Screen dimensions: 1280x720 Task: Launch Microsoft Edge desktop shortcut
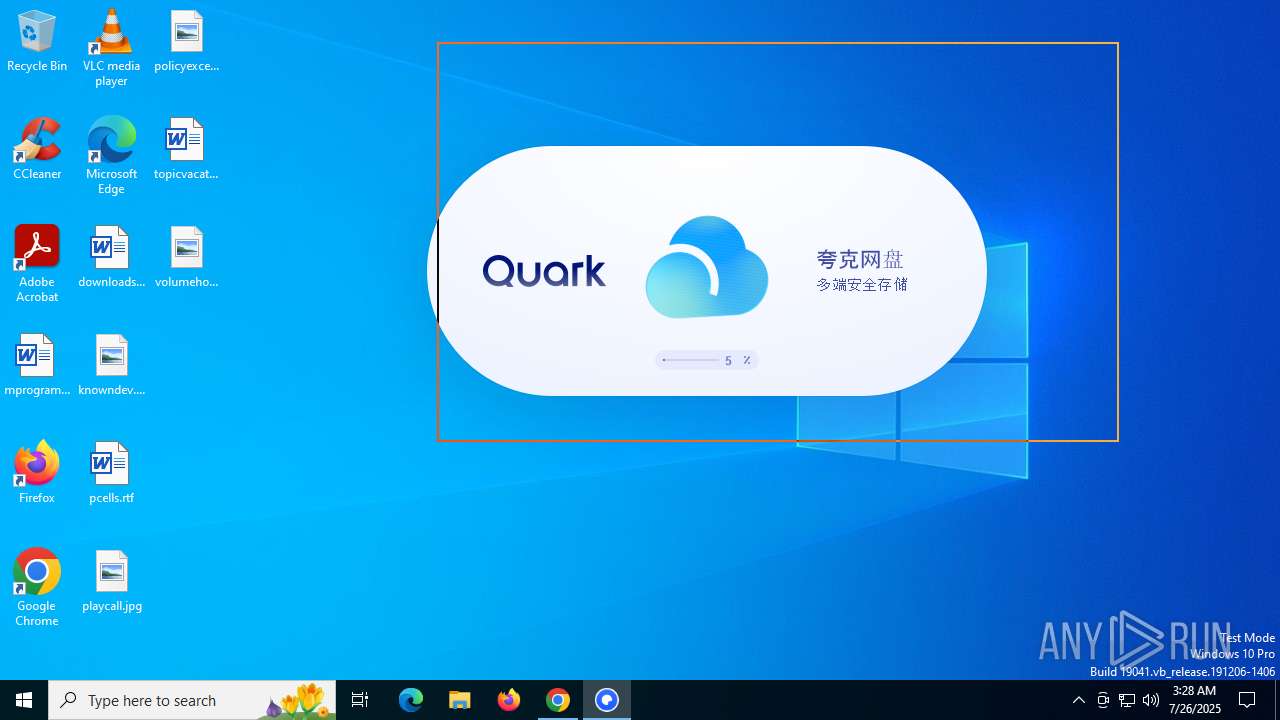(x=111, y=156)
